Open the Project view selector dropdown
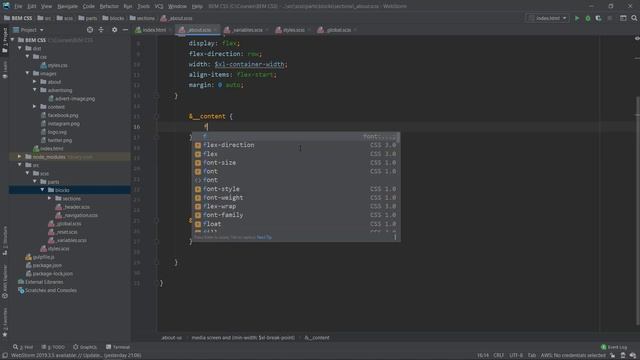Viewport: 640px width, 360px height. [x=29, y=30]
